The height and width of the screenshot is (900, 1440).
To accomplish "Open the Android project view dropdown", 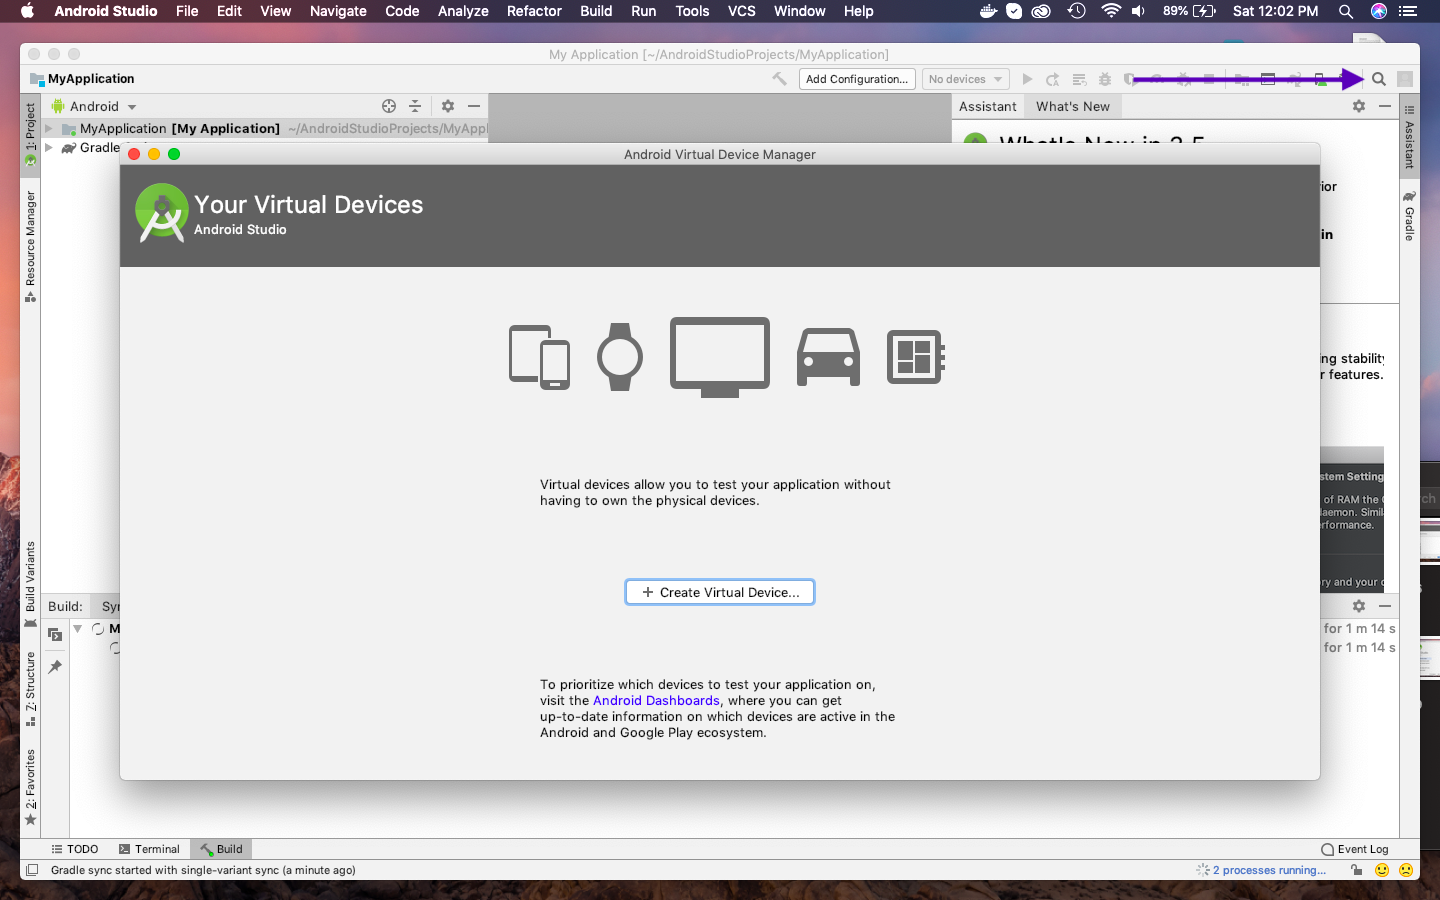I will (95, 106).
